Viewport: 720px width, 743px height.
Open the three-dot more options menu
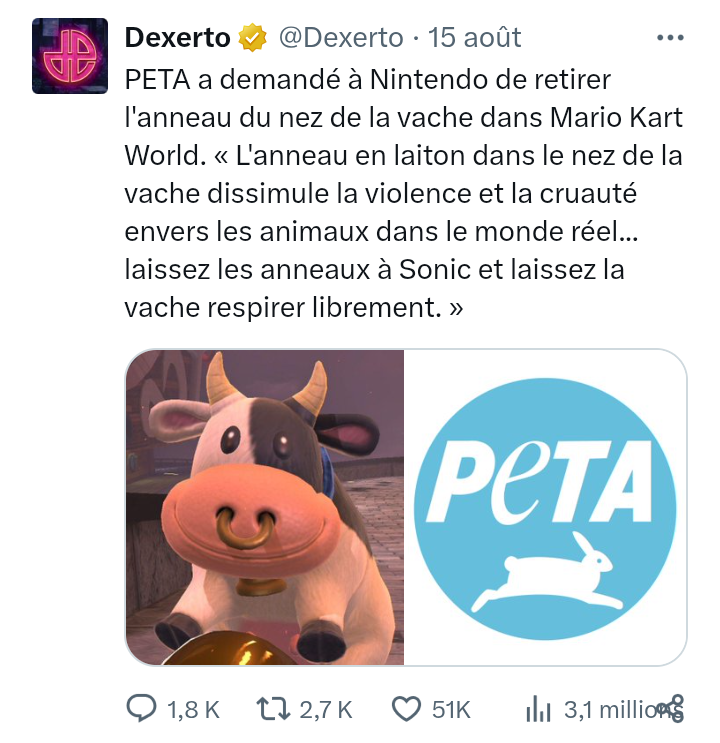click(x=670, y=37)
